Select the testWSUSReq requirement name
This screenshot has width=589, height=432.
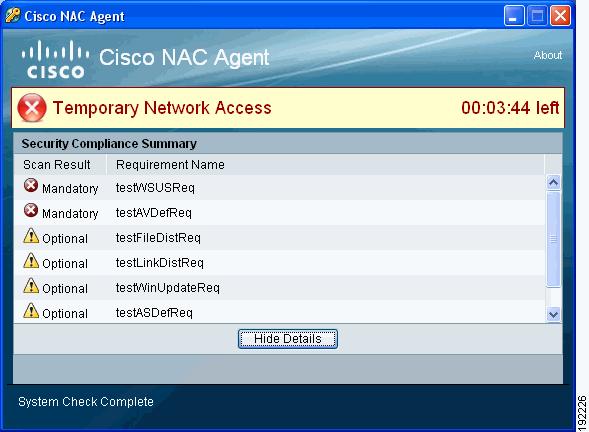(155, 187)
